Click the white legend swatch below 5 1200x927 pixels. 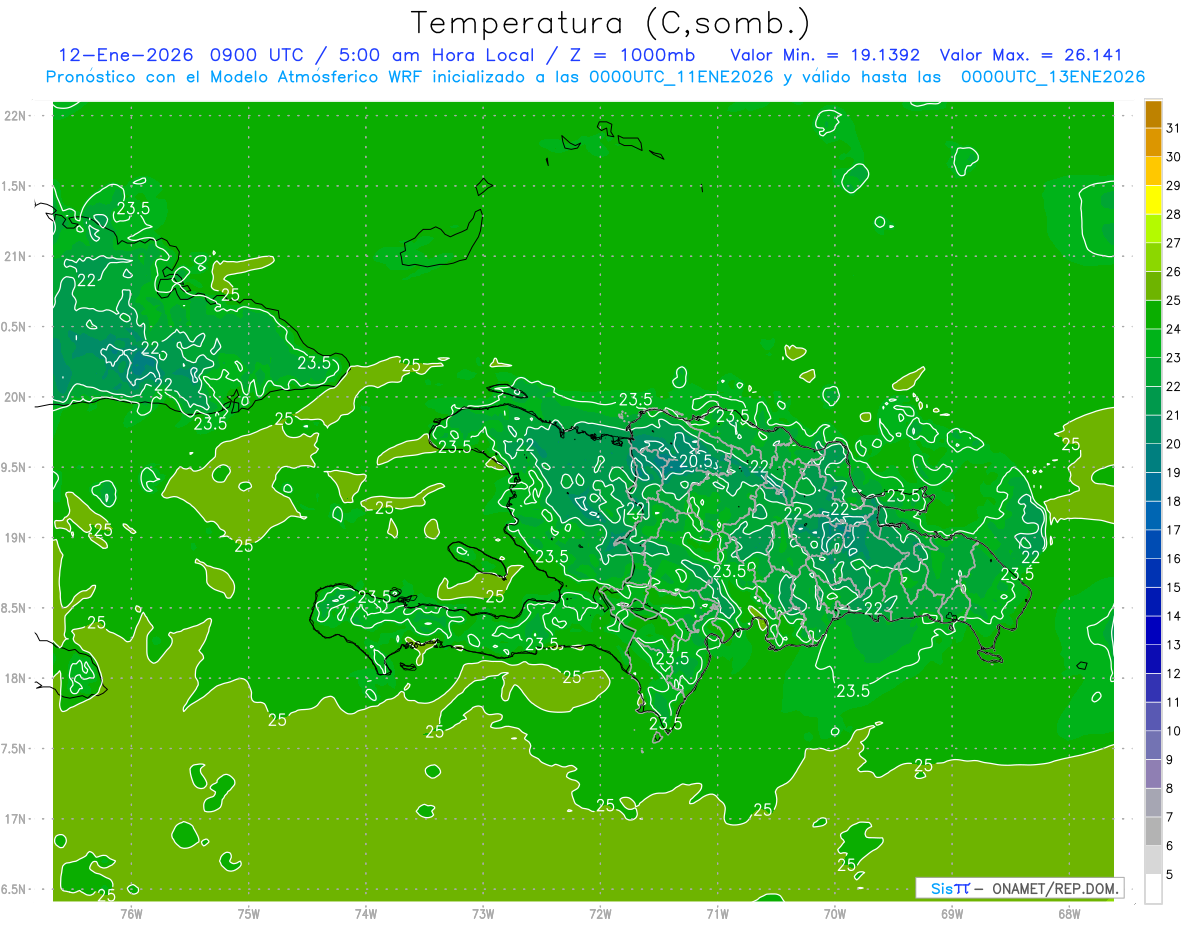click(x=1153, y=888)
